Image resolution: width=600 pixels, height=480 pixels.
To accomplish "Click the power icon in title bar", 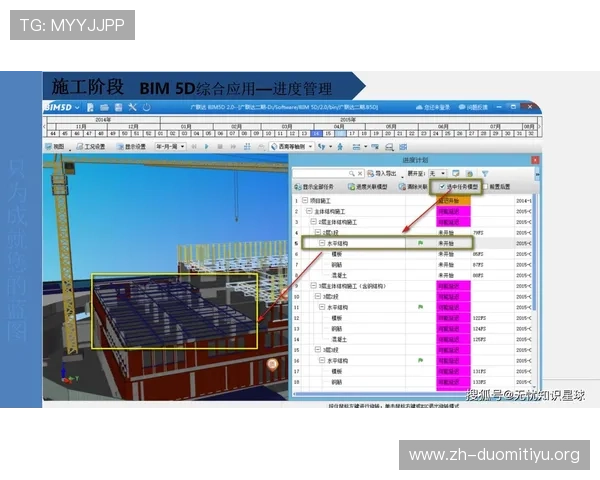I will (147, 108).
